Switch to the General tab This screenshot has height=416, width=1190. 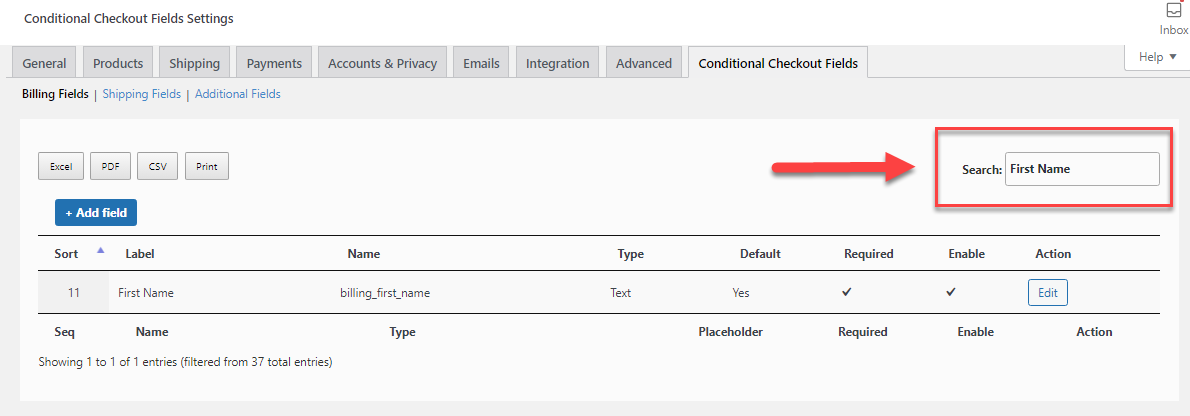44,63
